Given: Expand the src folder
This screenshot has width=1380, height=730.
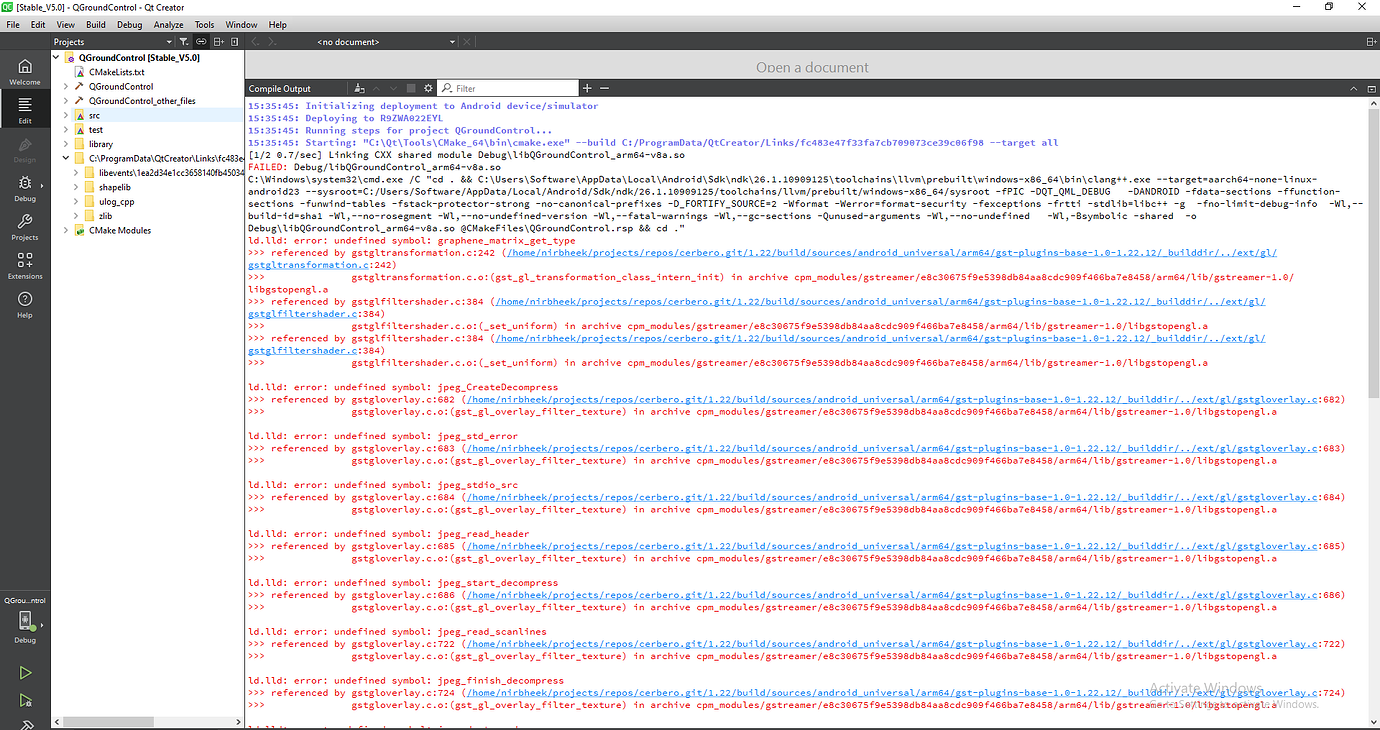Looking at the screenshot, I should point(66,115).
